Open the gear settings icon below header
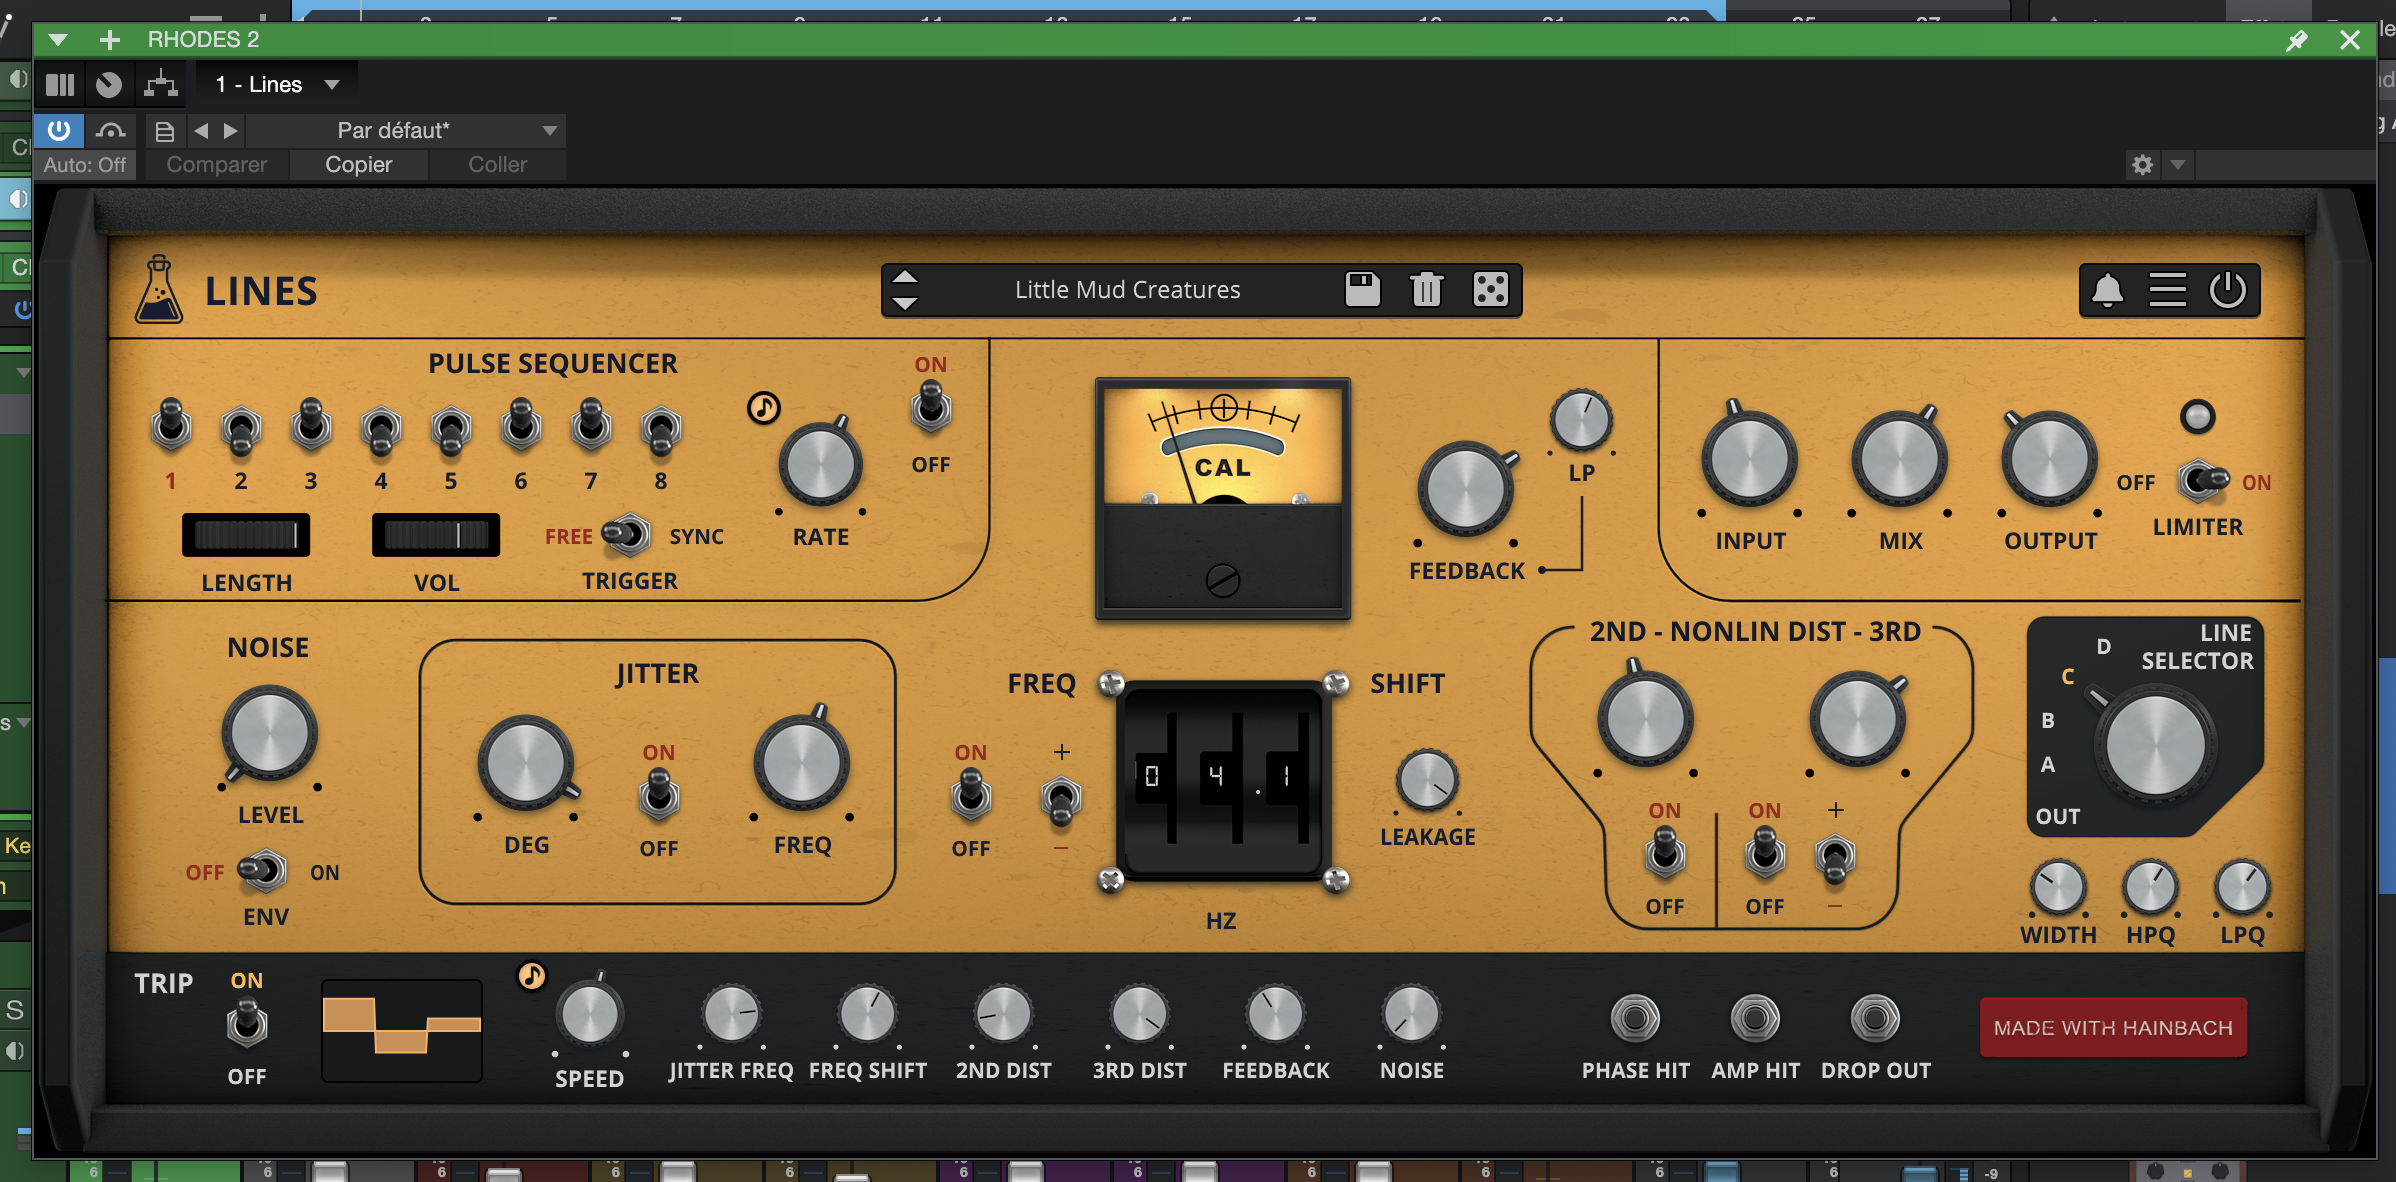 (2142, 165)
